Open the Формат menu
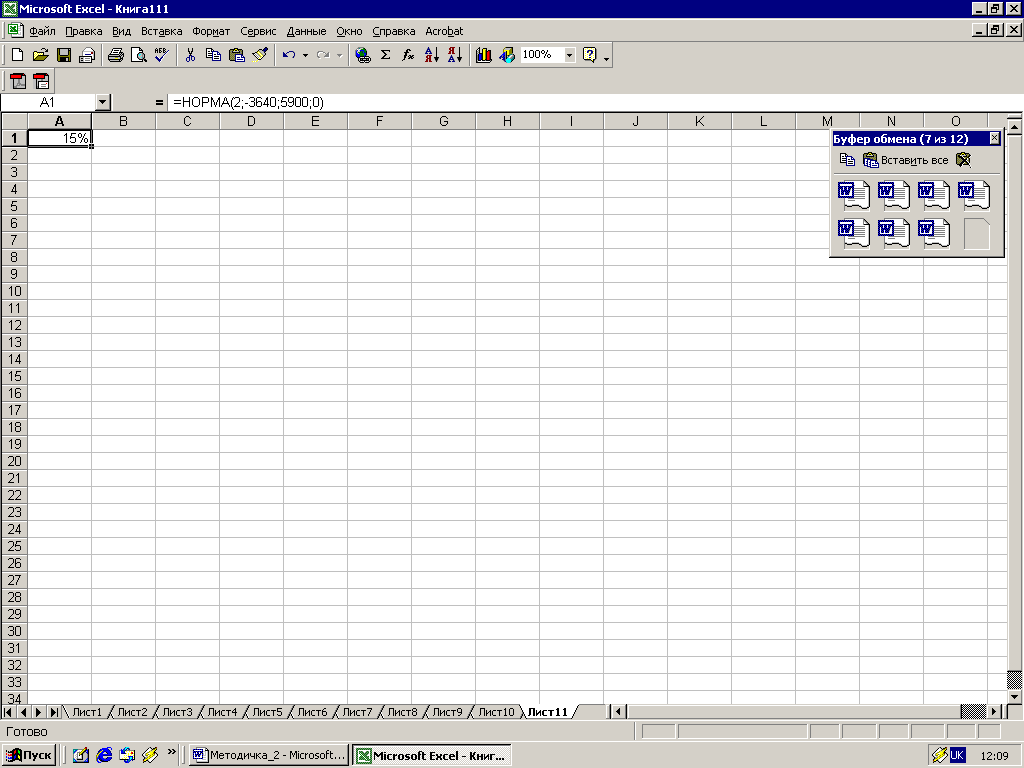This screenshot has width=1024, height=768. click(x=211, y=31)
